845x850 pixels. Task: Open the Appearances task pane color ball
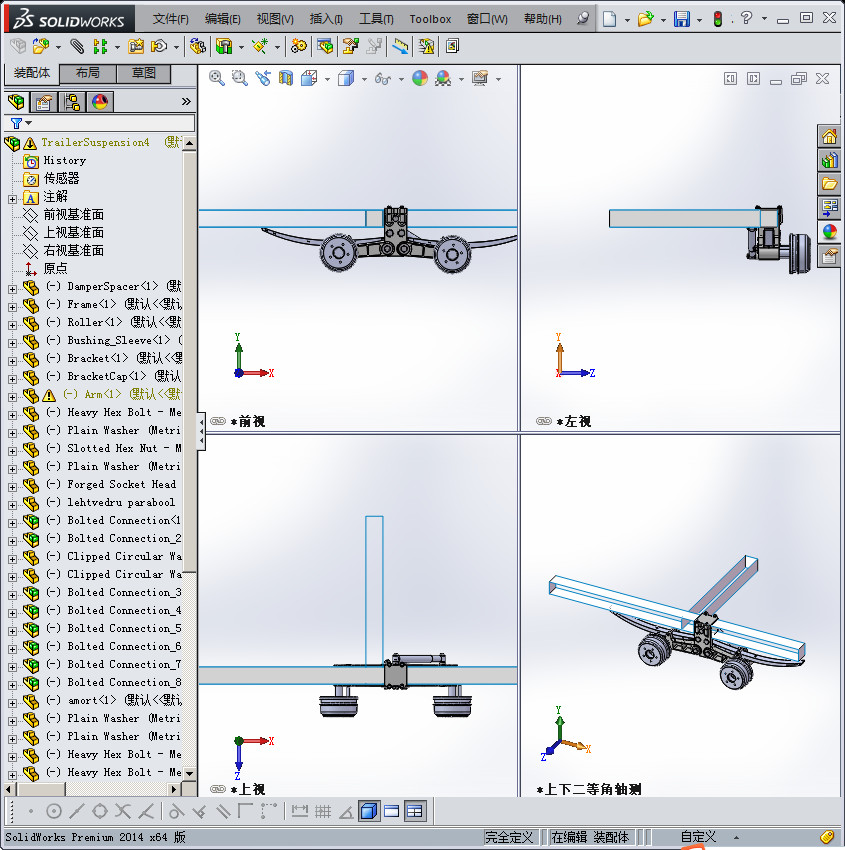(x=829, y=231)
